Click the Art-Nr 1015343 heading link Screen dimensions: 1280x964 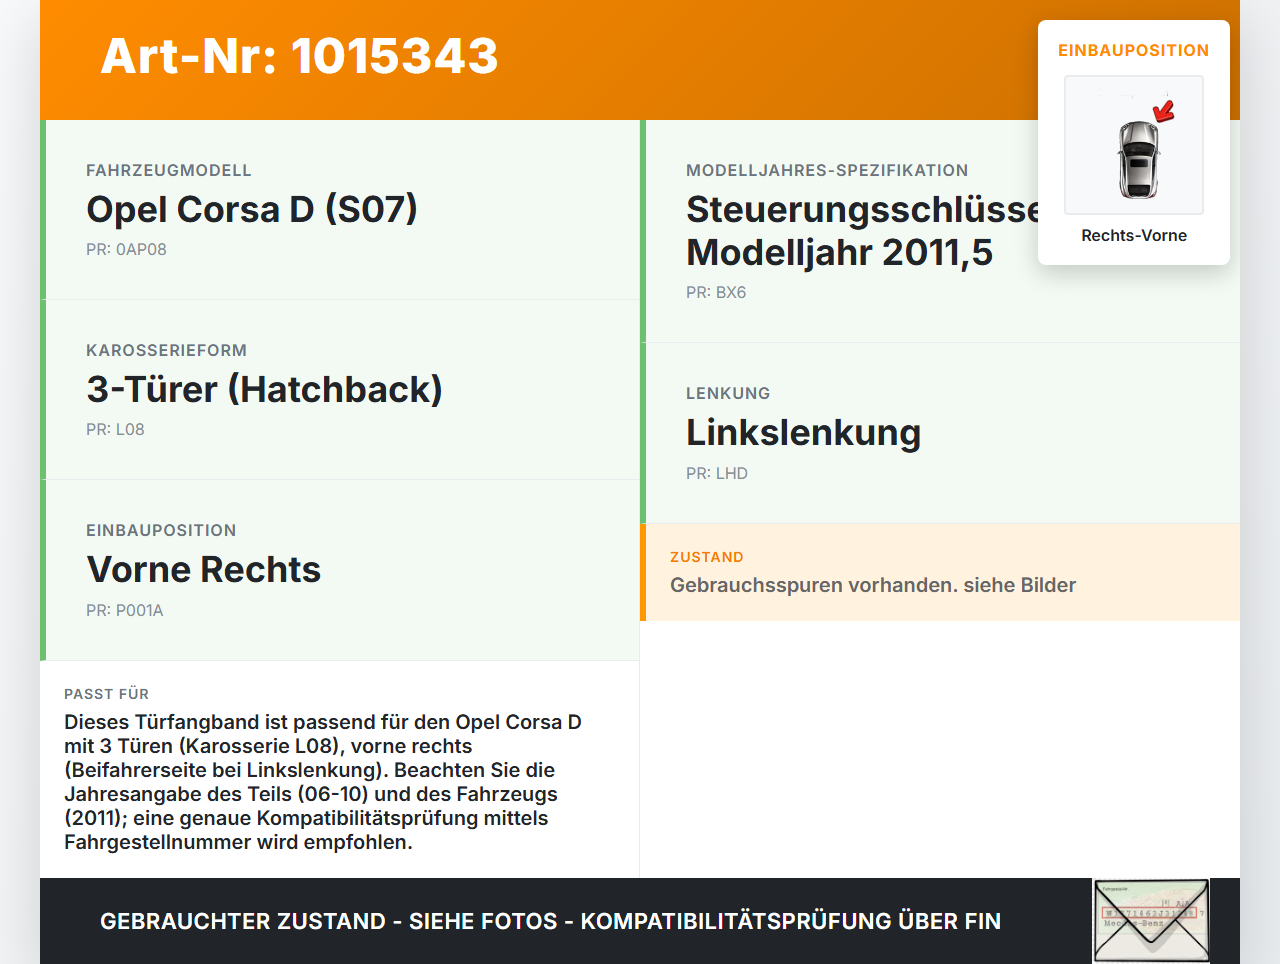pyautogui.click(x=299, y=58)
